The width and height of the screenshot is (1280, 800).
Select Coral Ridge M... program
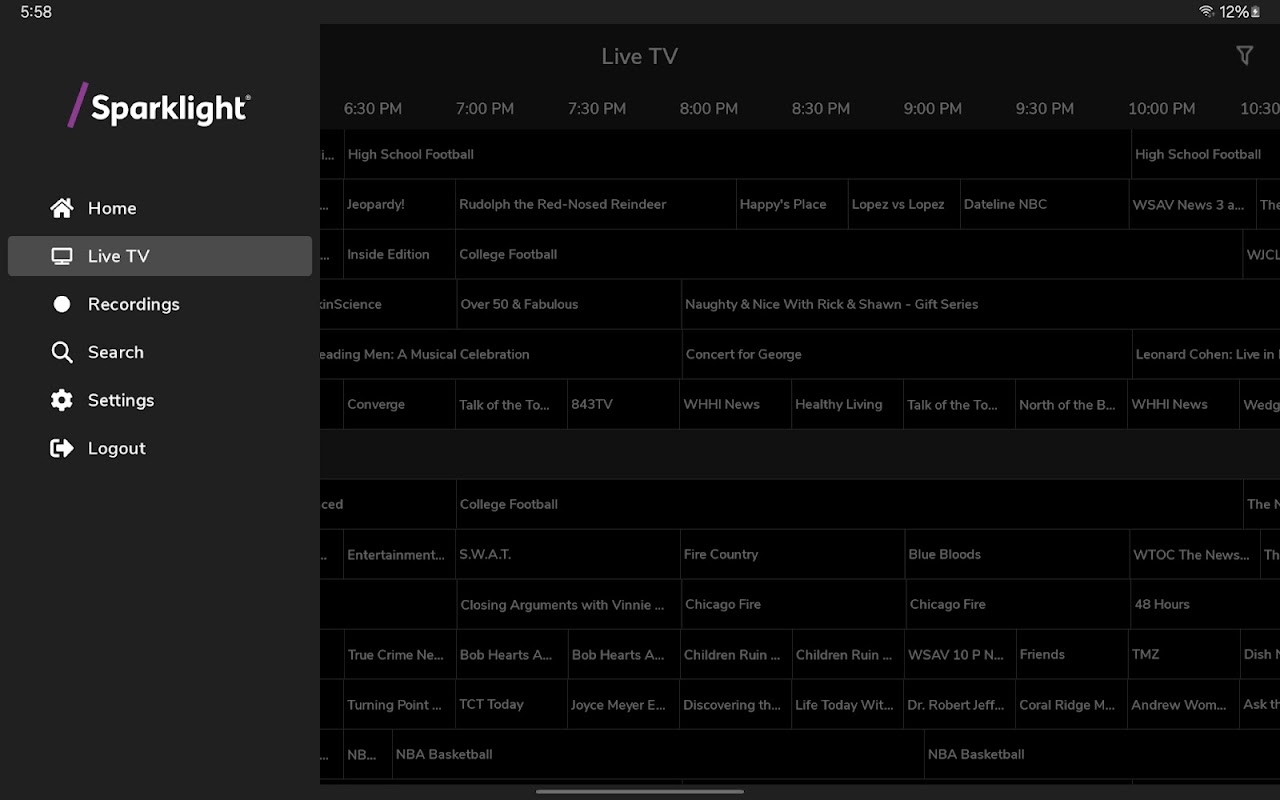(x=1071, y=704)
